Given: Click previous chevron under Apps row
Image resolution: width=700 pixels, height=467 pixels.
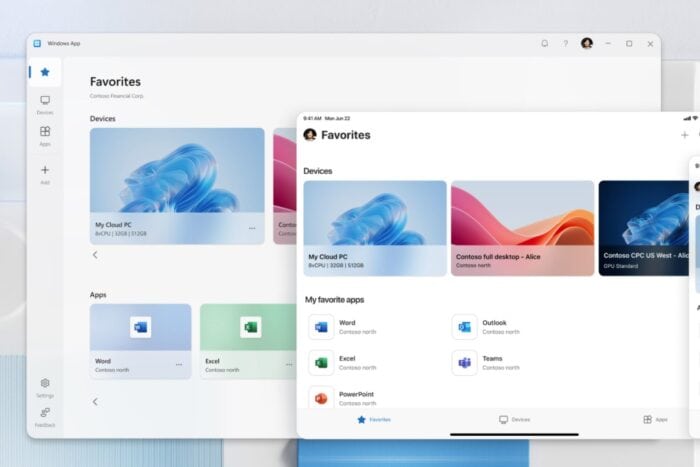Looking at the screenshot, I should click(95, 402).
